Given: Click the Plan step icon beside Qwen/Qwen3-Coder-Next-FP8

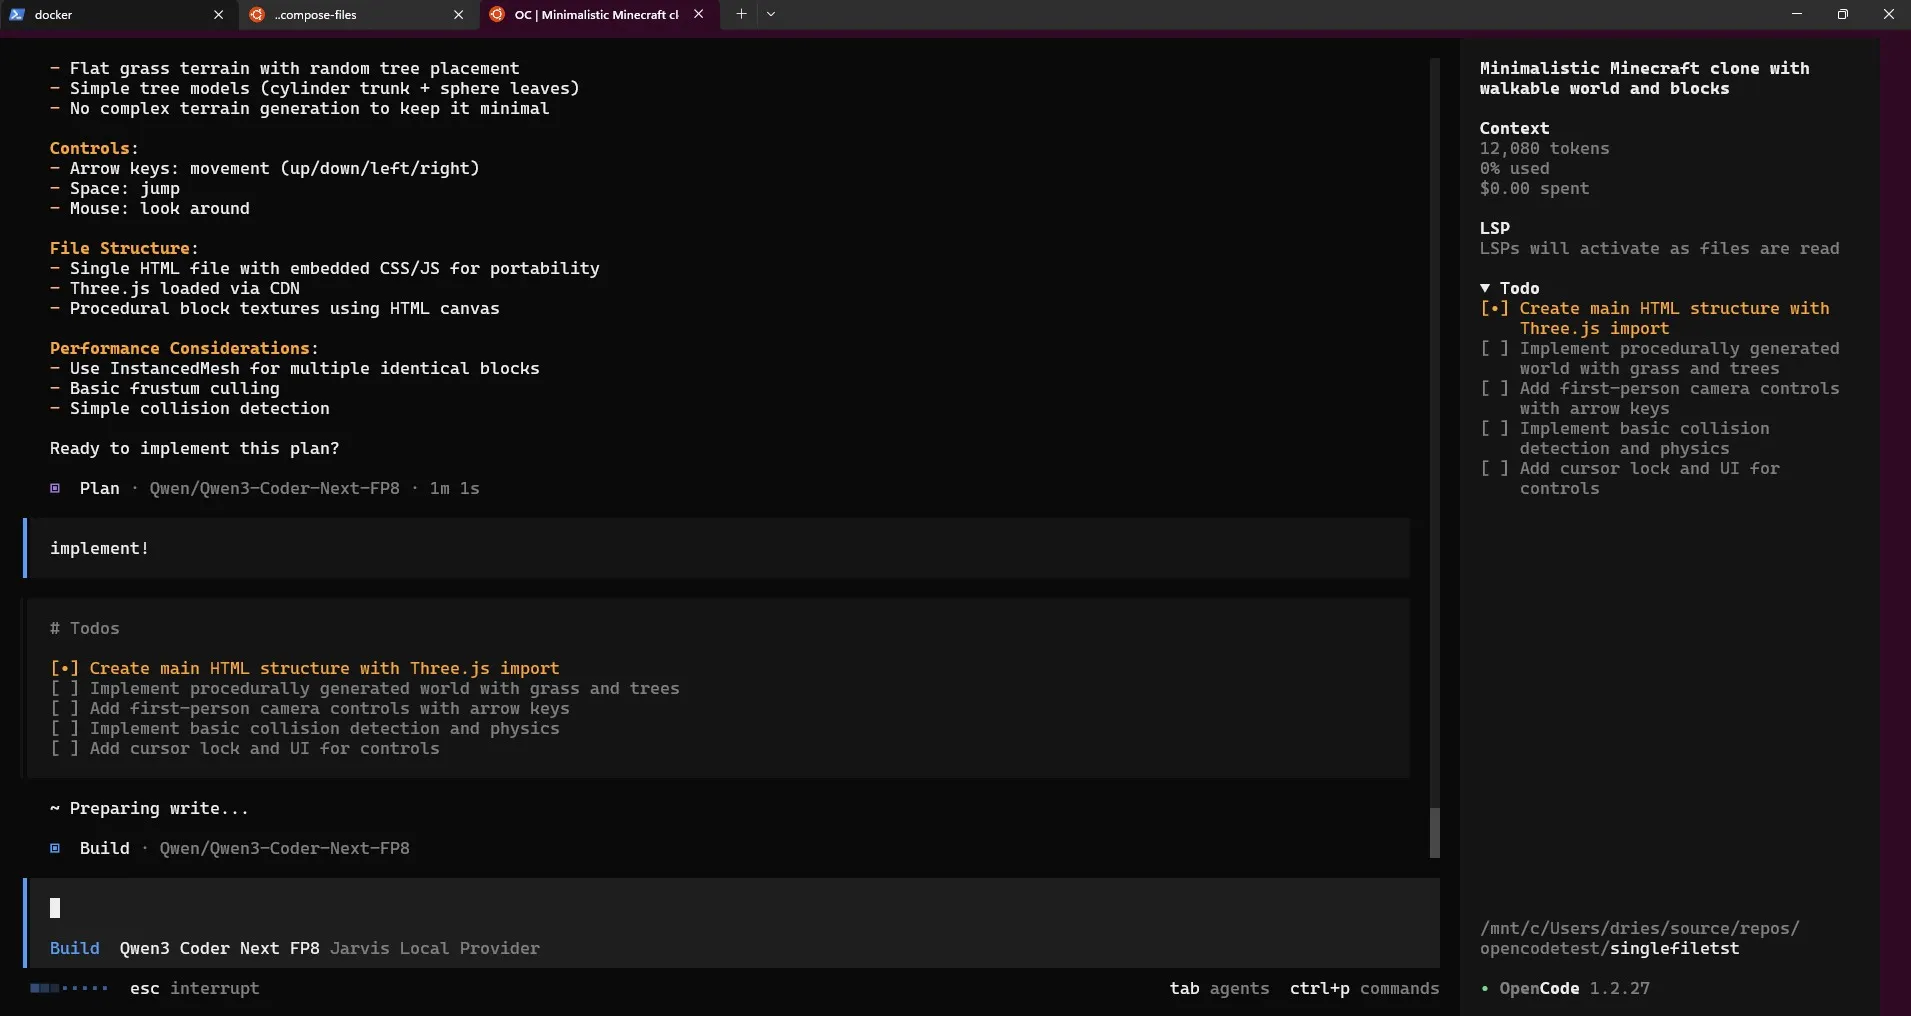Looking at the screenshot, I should (55, 489).
